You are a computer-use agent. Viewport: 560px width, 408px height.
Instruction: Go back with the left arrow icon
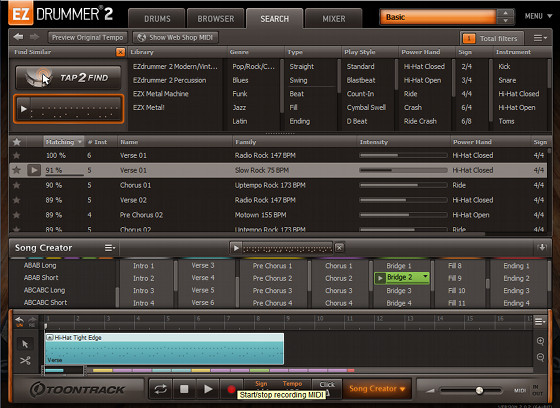[18, 37]
